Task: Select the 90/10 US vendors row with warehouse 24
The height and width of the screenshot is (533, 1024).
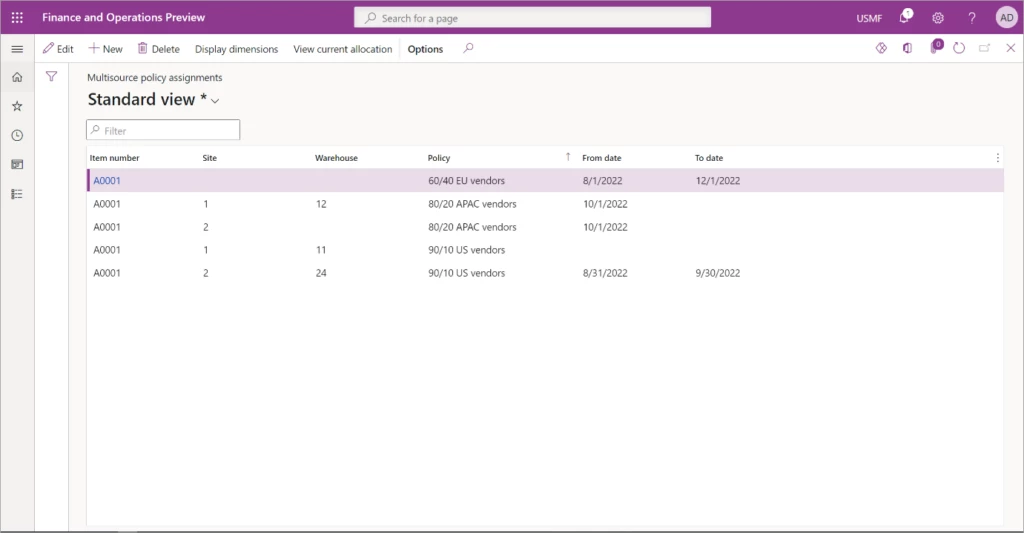Action: (x=545, y=273)
